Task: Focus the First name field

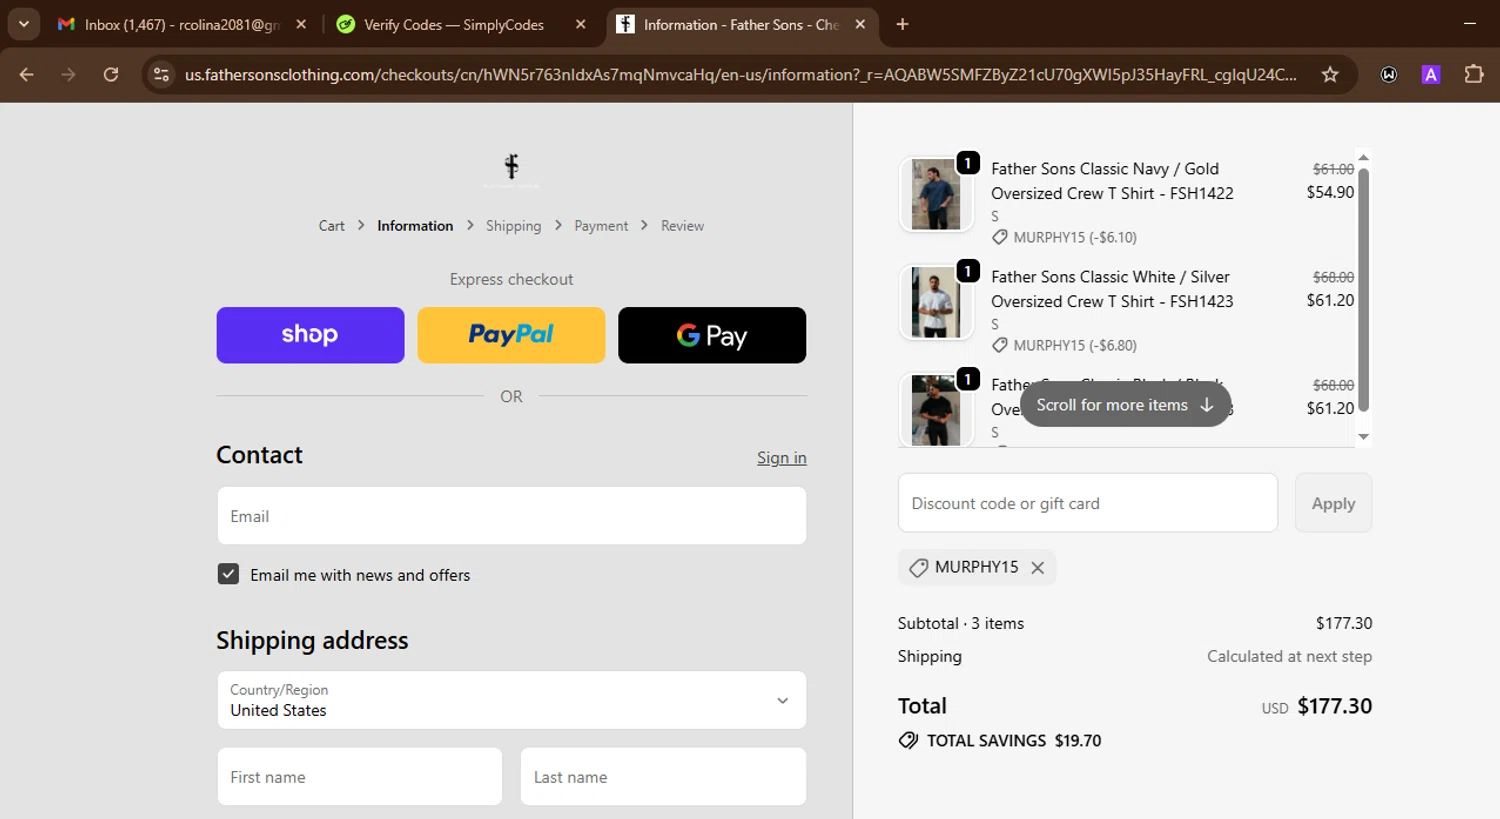Action: (359, 777)
